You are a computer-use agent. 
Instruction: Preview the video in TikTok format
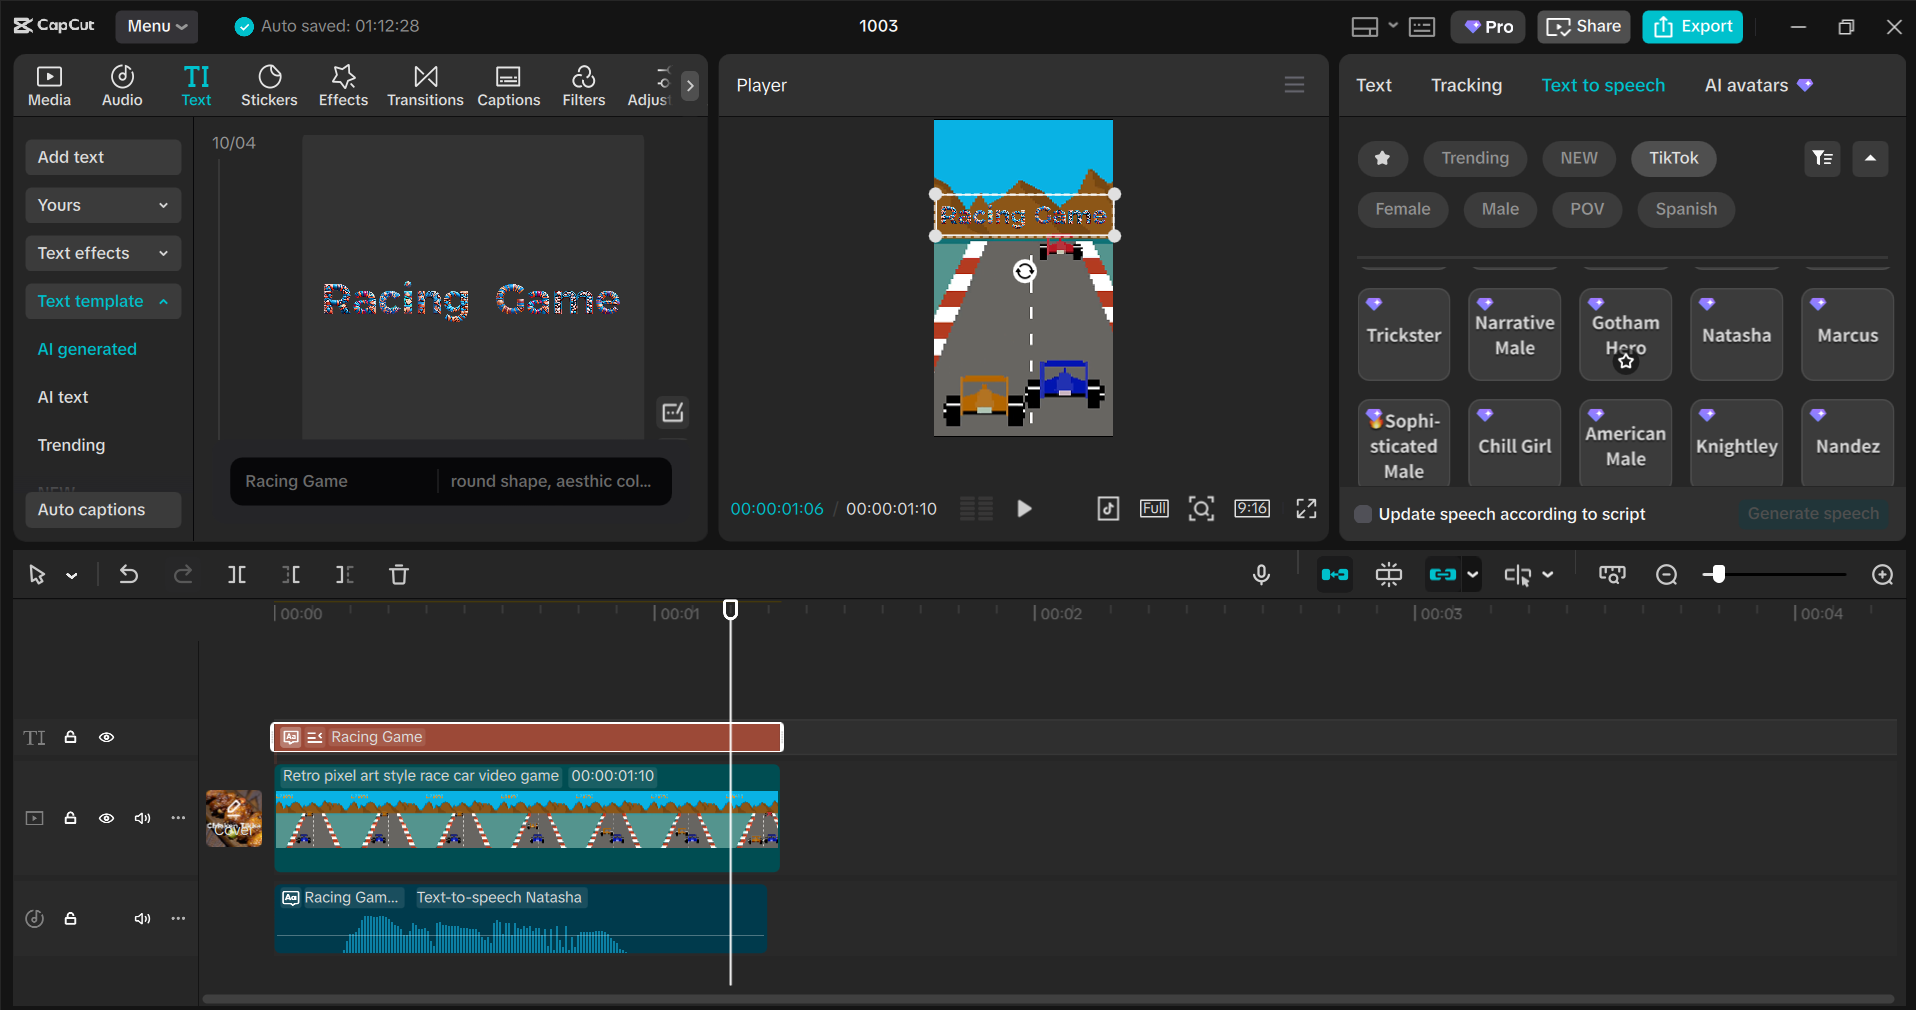(x=1108, y=509)
